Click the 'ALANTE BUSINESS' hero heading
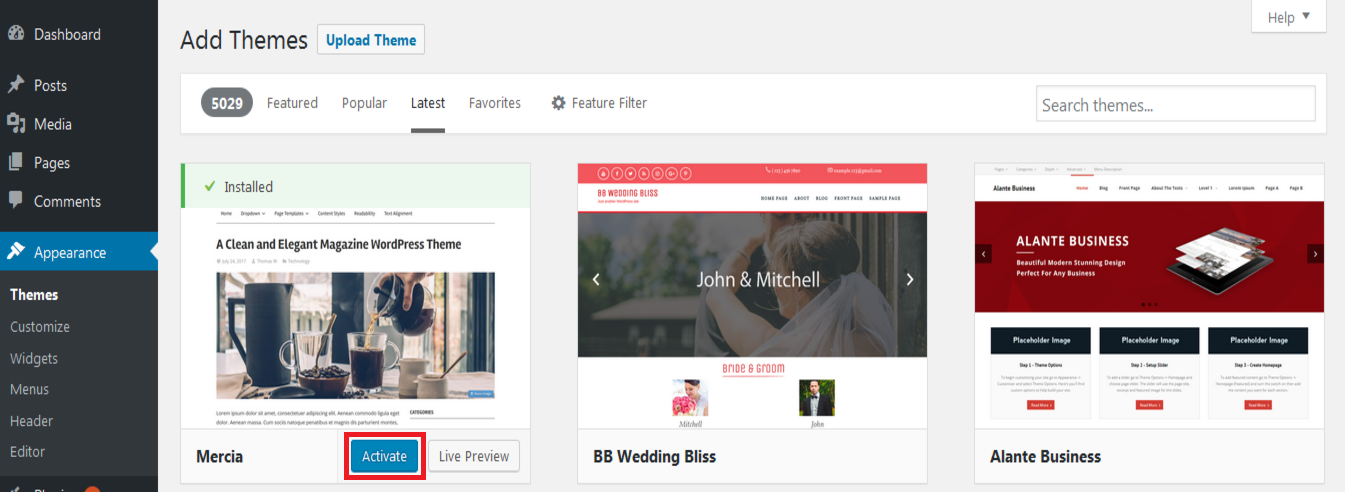Screen dimensions: 1345x492 click(1072, 241)
